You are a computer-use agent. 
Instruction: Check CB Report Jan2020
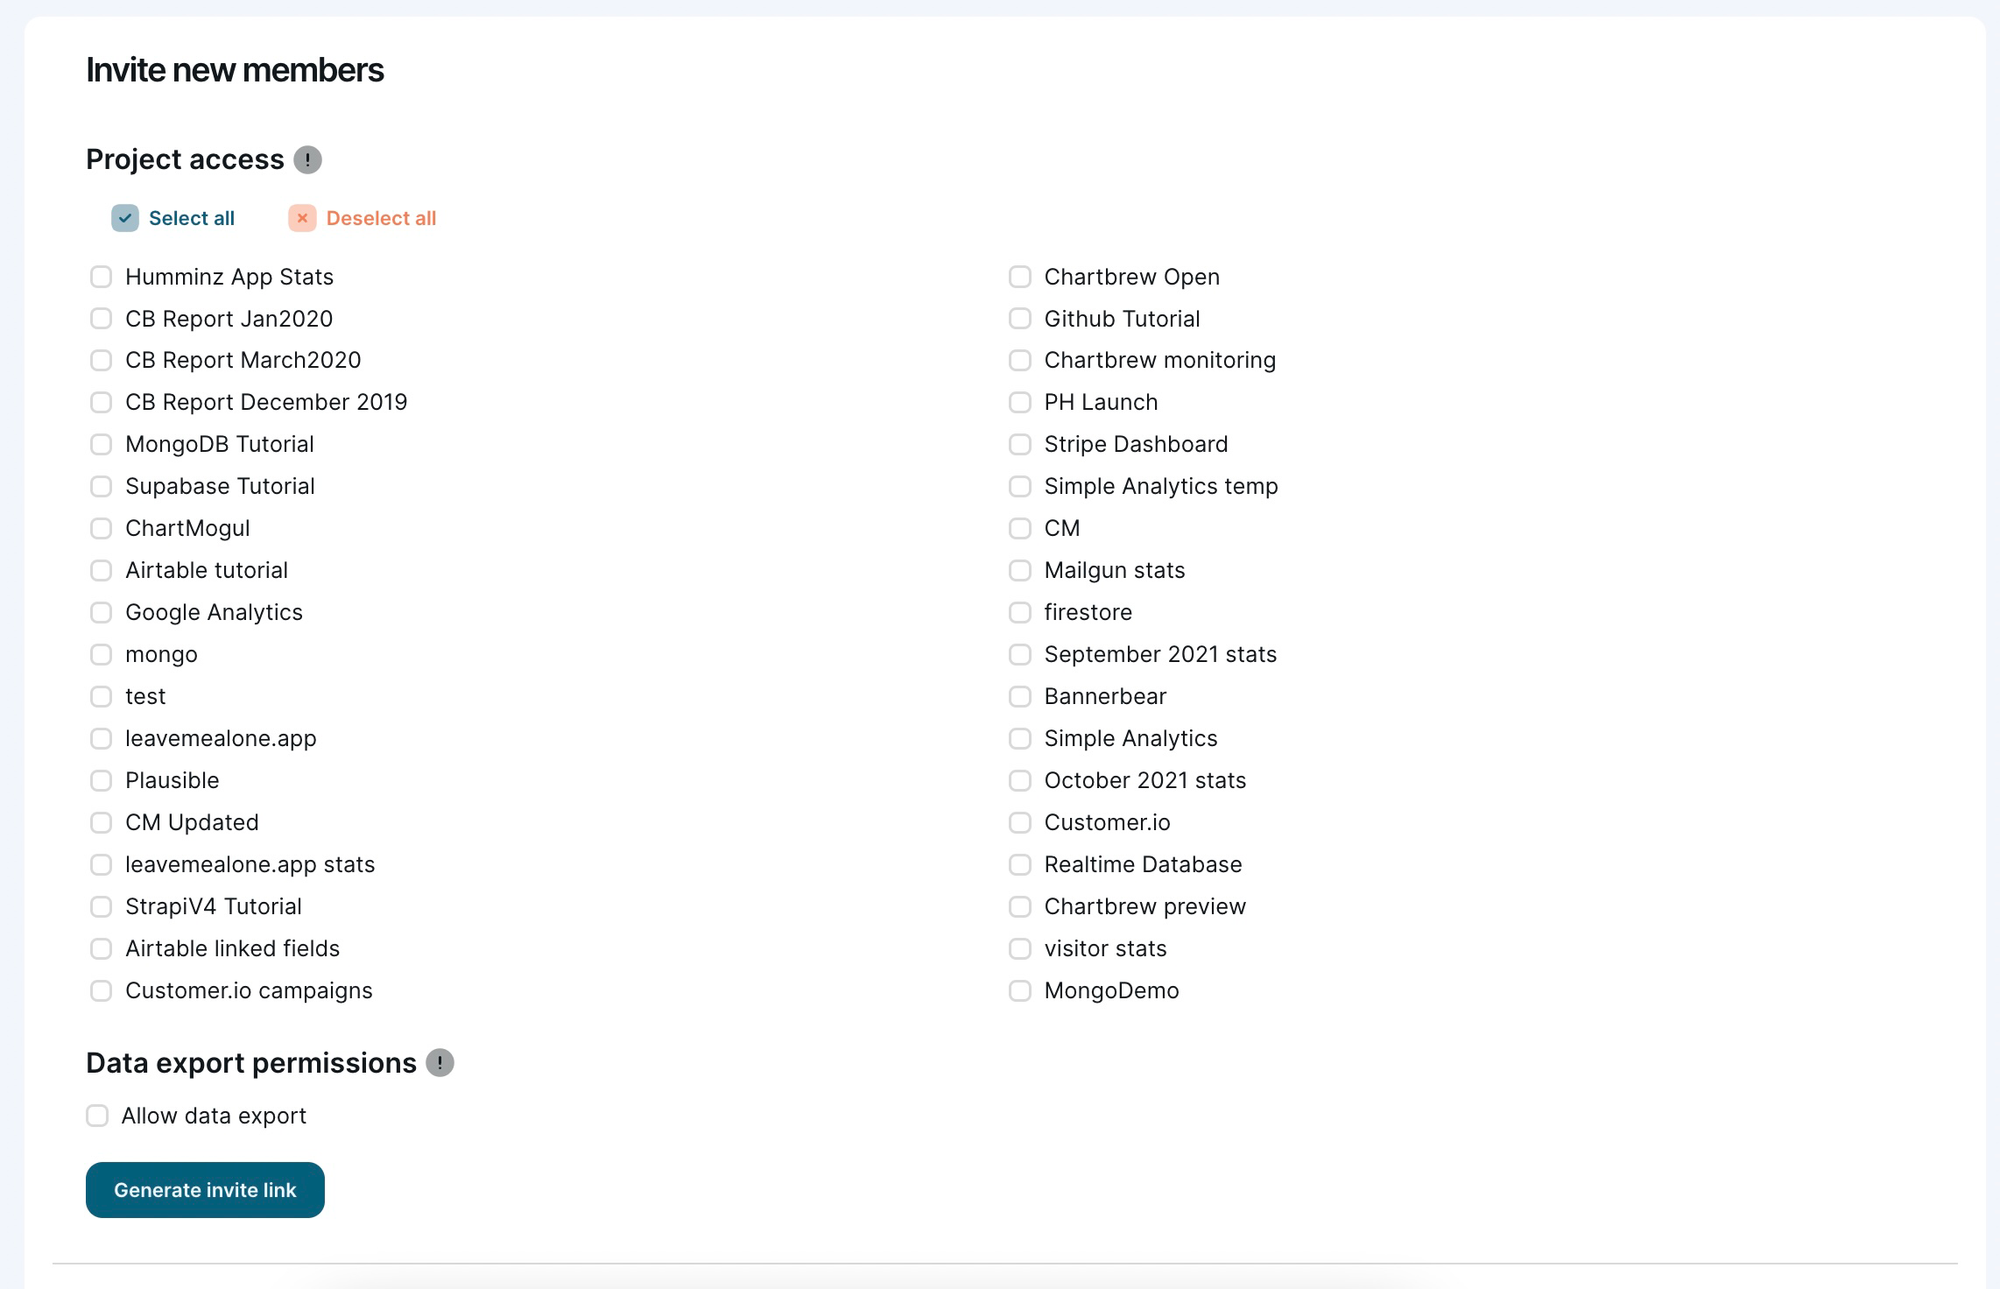(x=101, y=318)
